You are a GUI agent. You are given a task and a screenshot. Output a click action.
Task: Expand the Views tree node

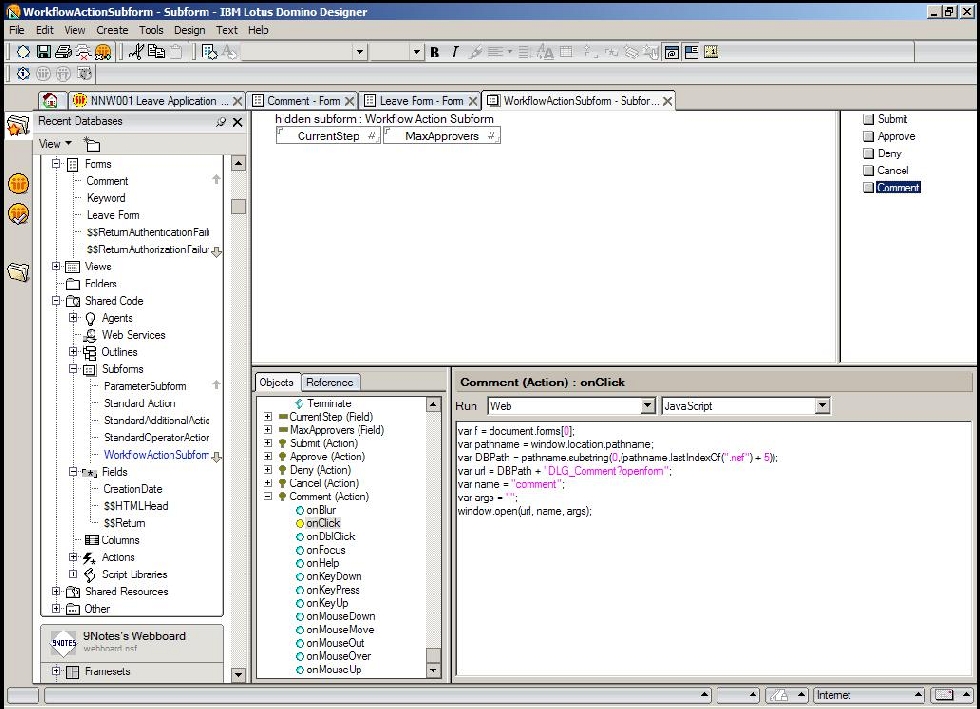pos(56,266)
